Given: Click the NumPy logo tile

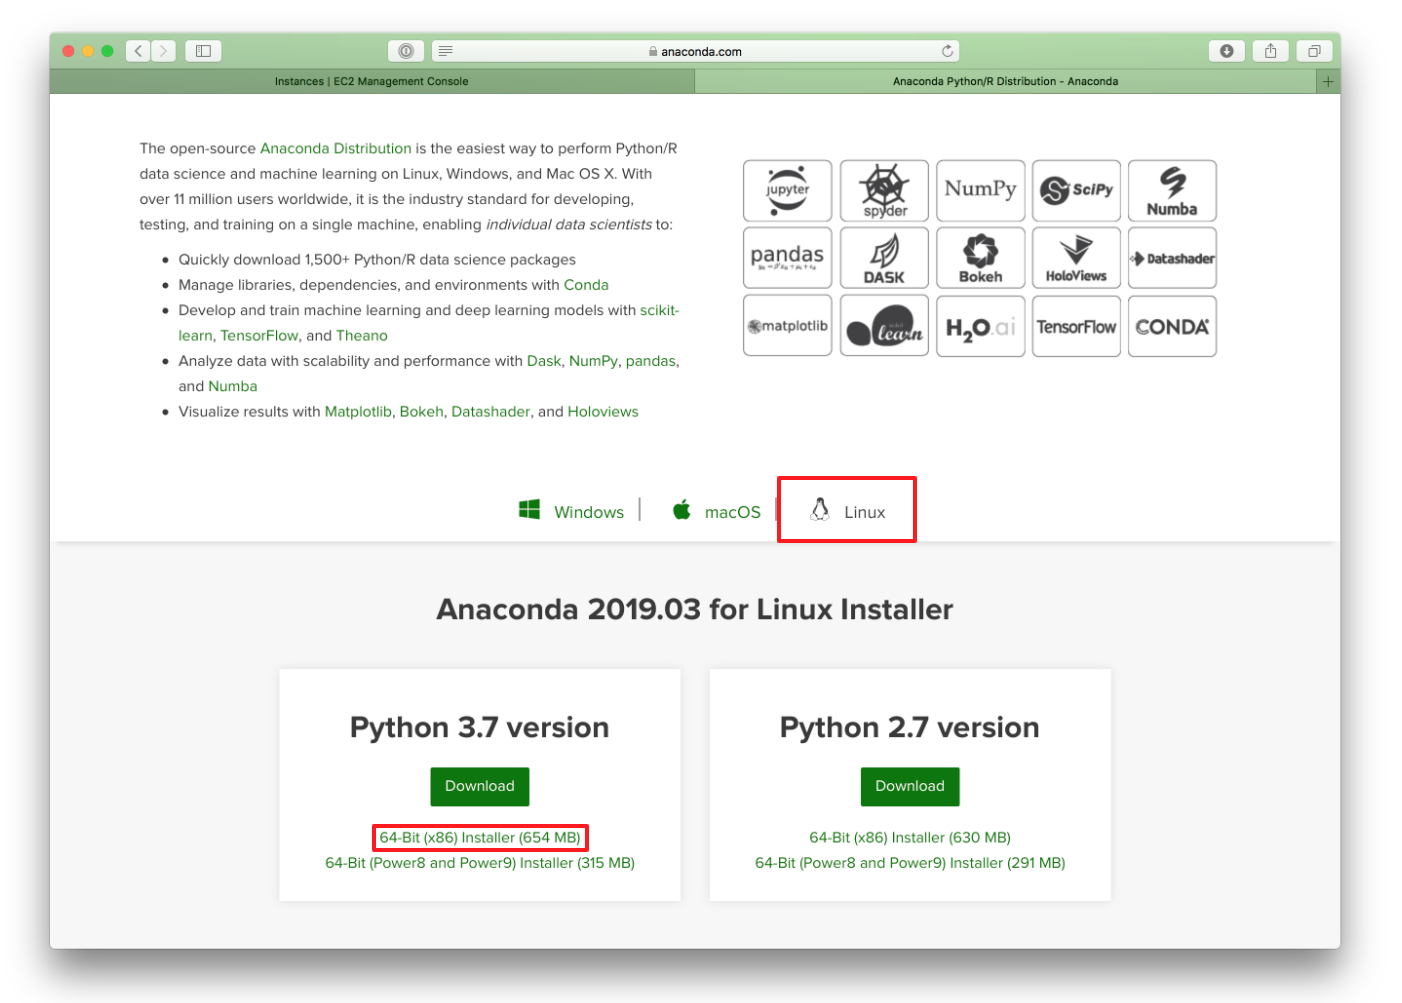Looking at the screenshot, I should pyautogui.click(x=980, y=190).
